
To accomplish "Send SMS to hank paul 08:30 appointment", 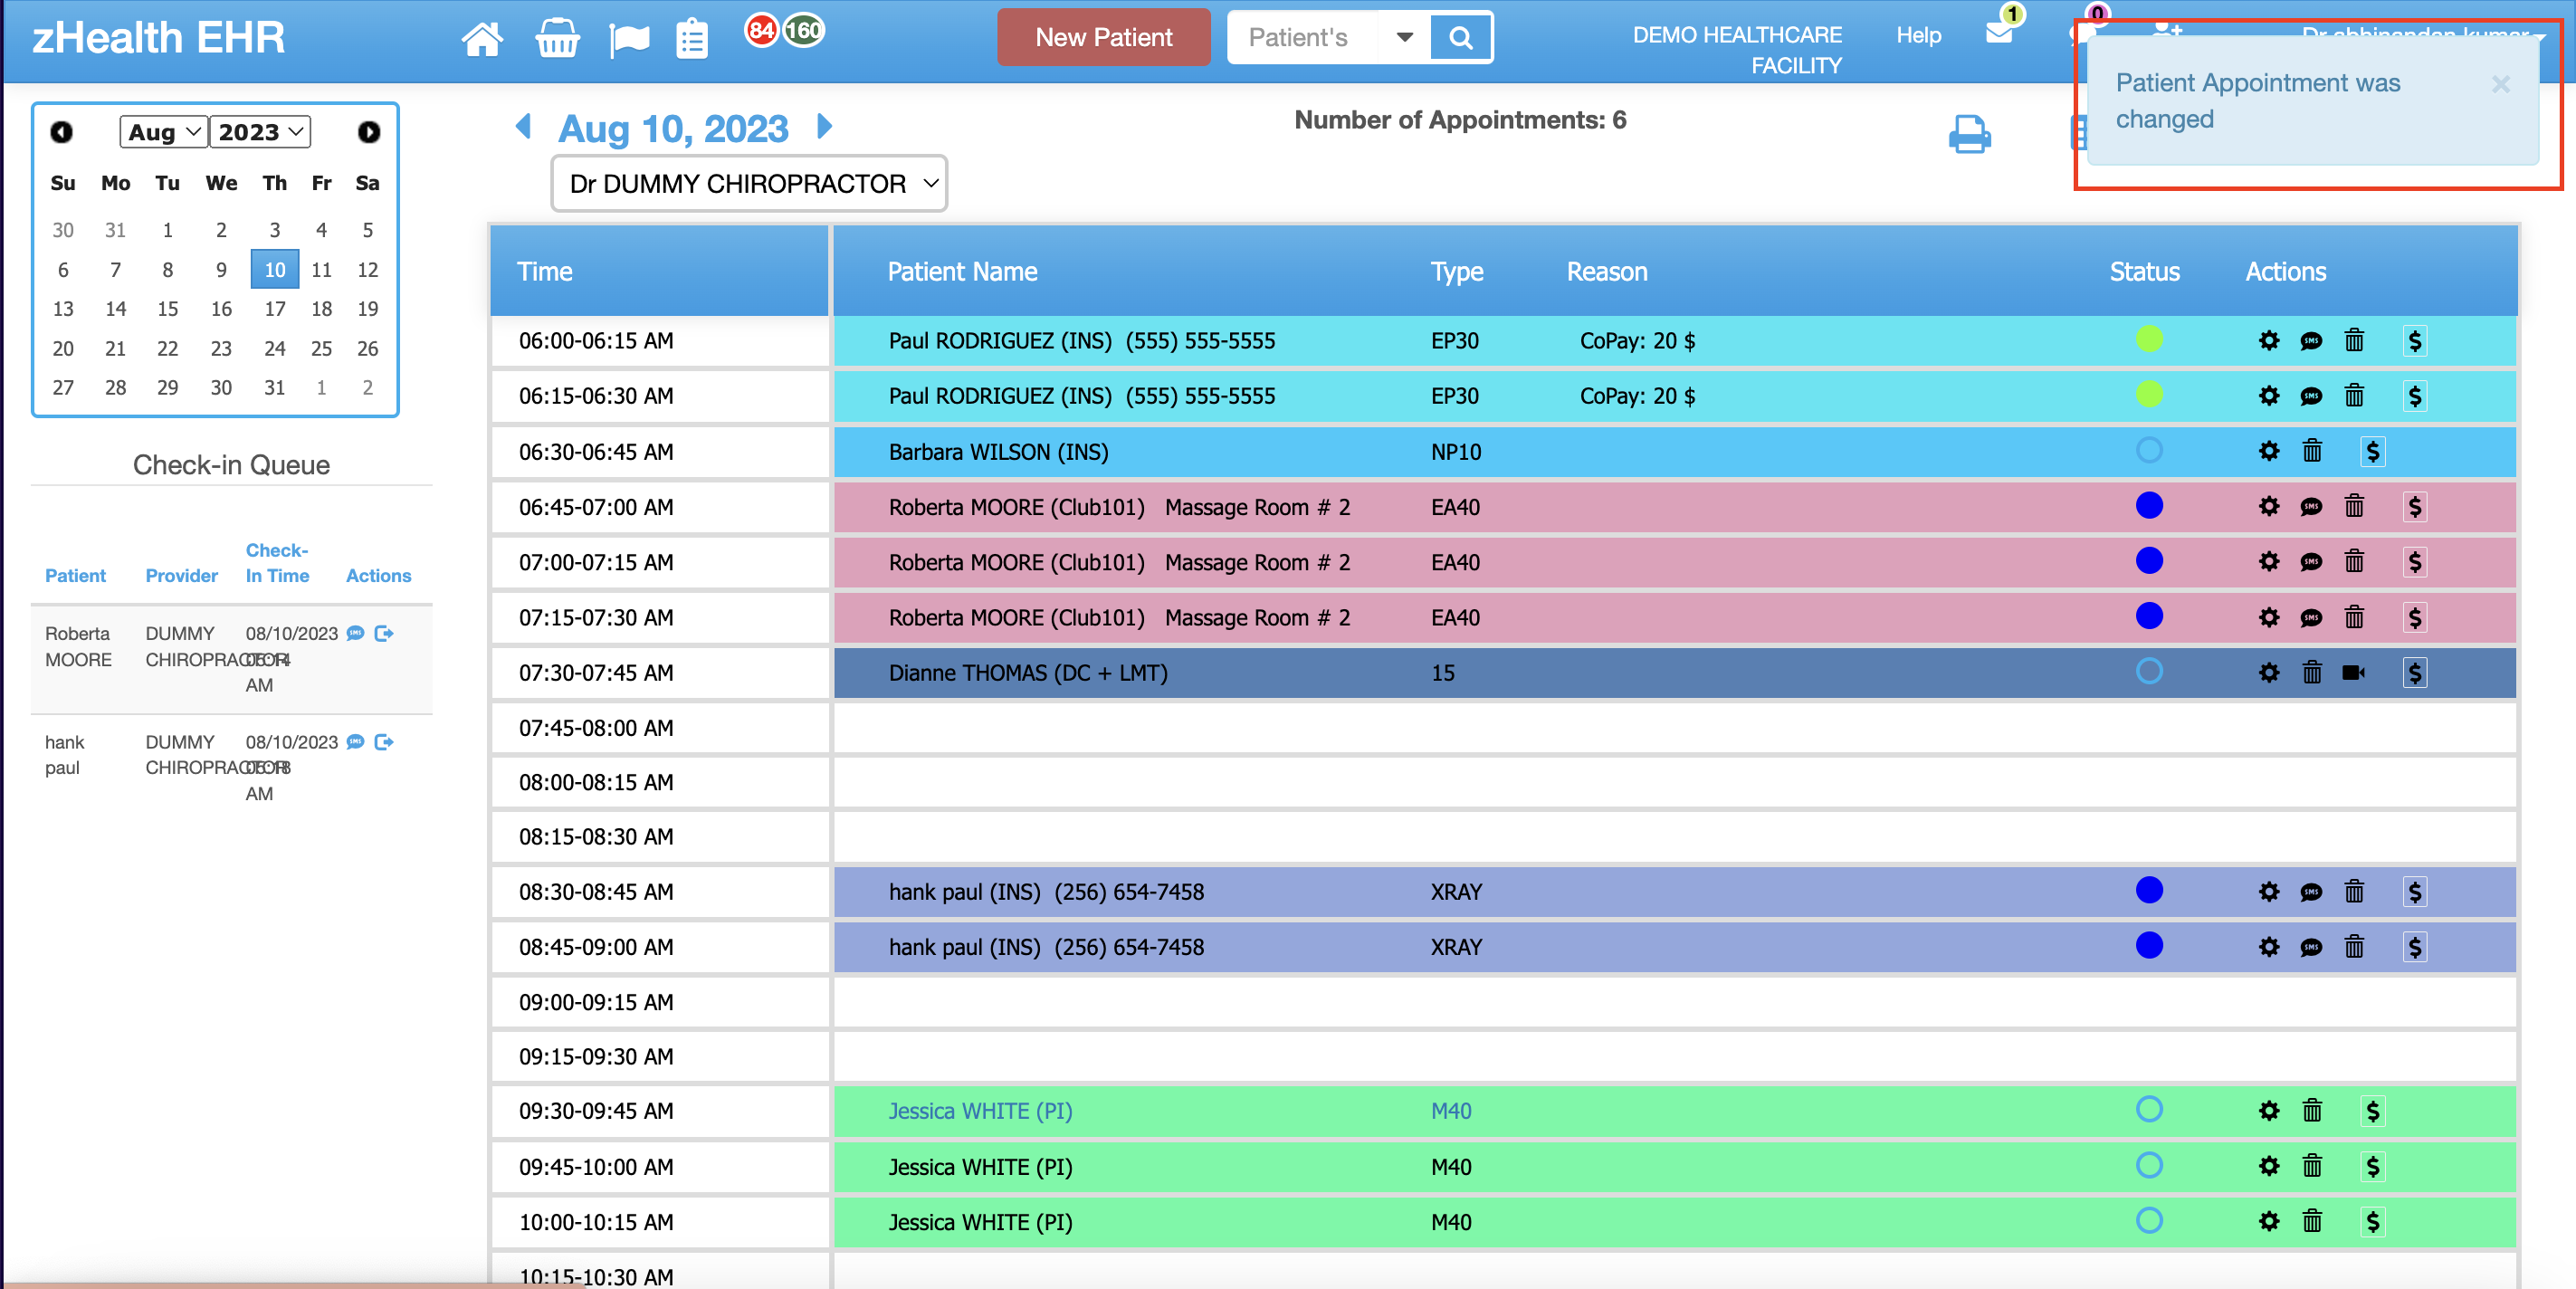I will pyautogui.click(x=2310, y=892).
